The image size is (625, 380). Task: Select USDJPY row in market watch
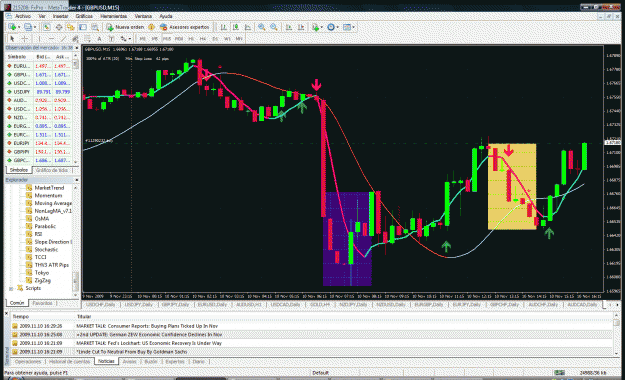(39, 92)
